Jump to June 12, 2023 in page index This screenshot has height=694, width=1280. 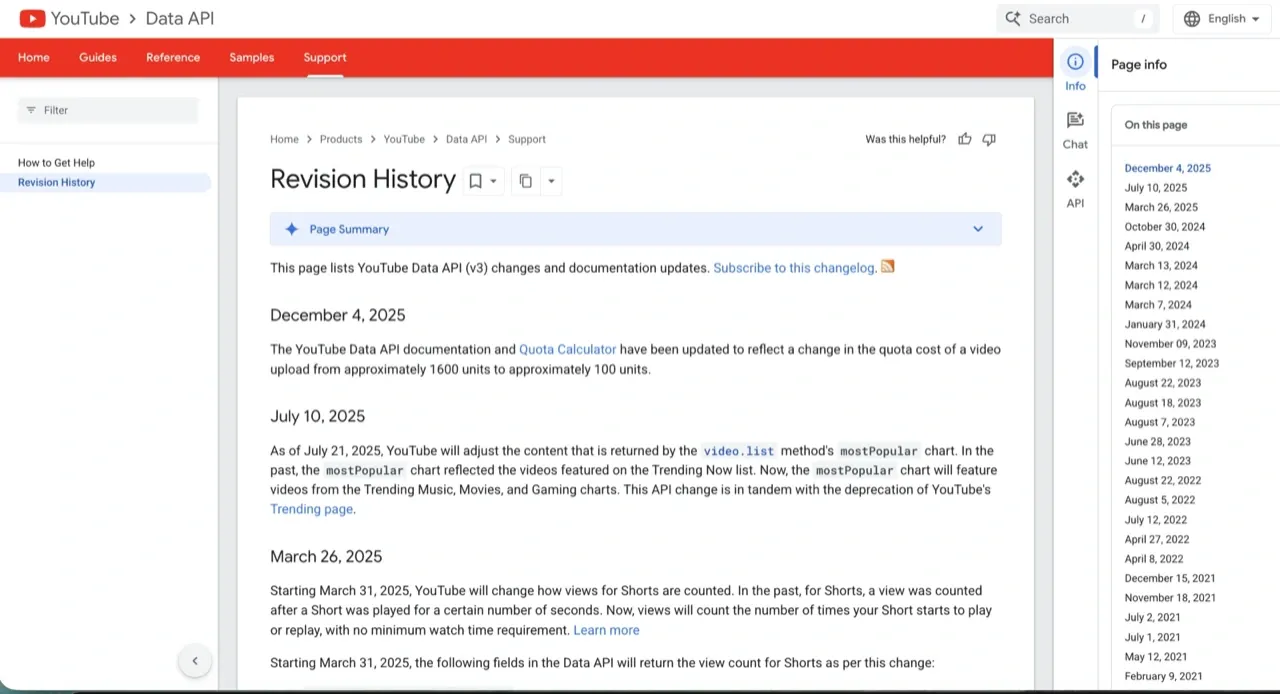coord(1157,461)
